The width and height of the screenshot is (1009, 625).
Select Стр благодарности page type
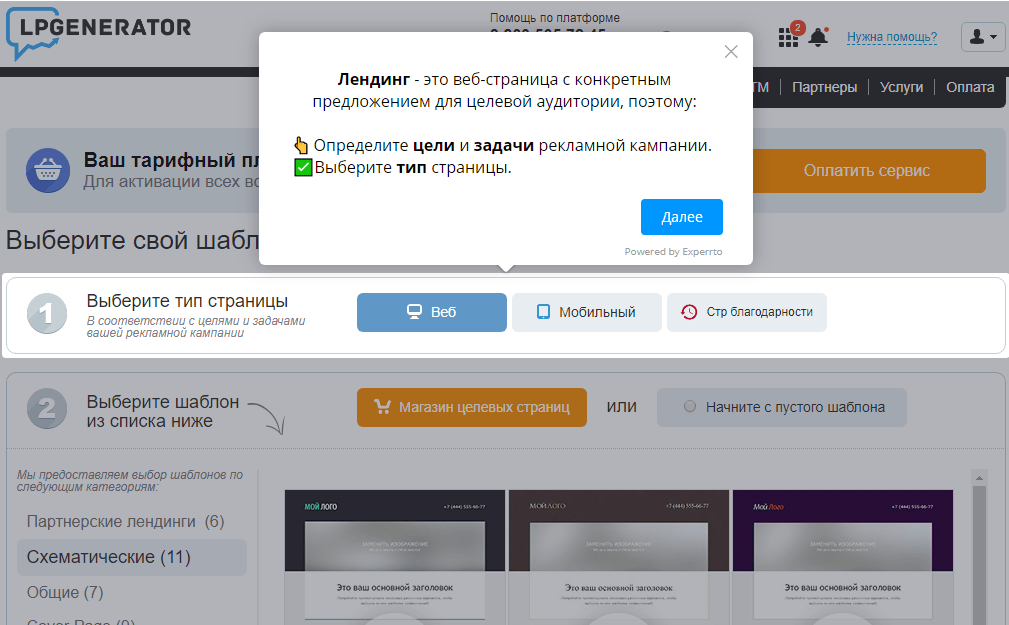click(x=747, y=312)
